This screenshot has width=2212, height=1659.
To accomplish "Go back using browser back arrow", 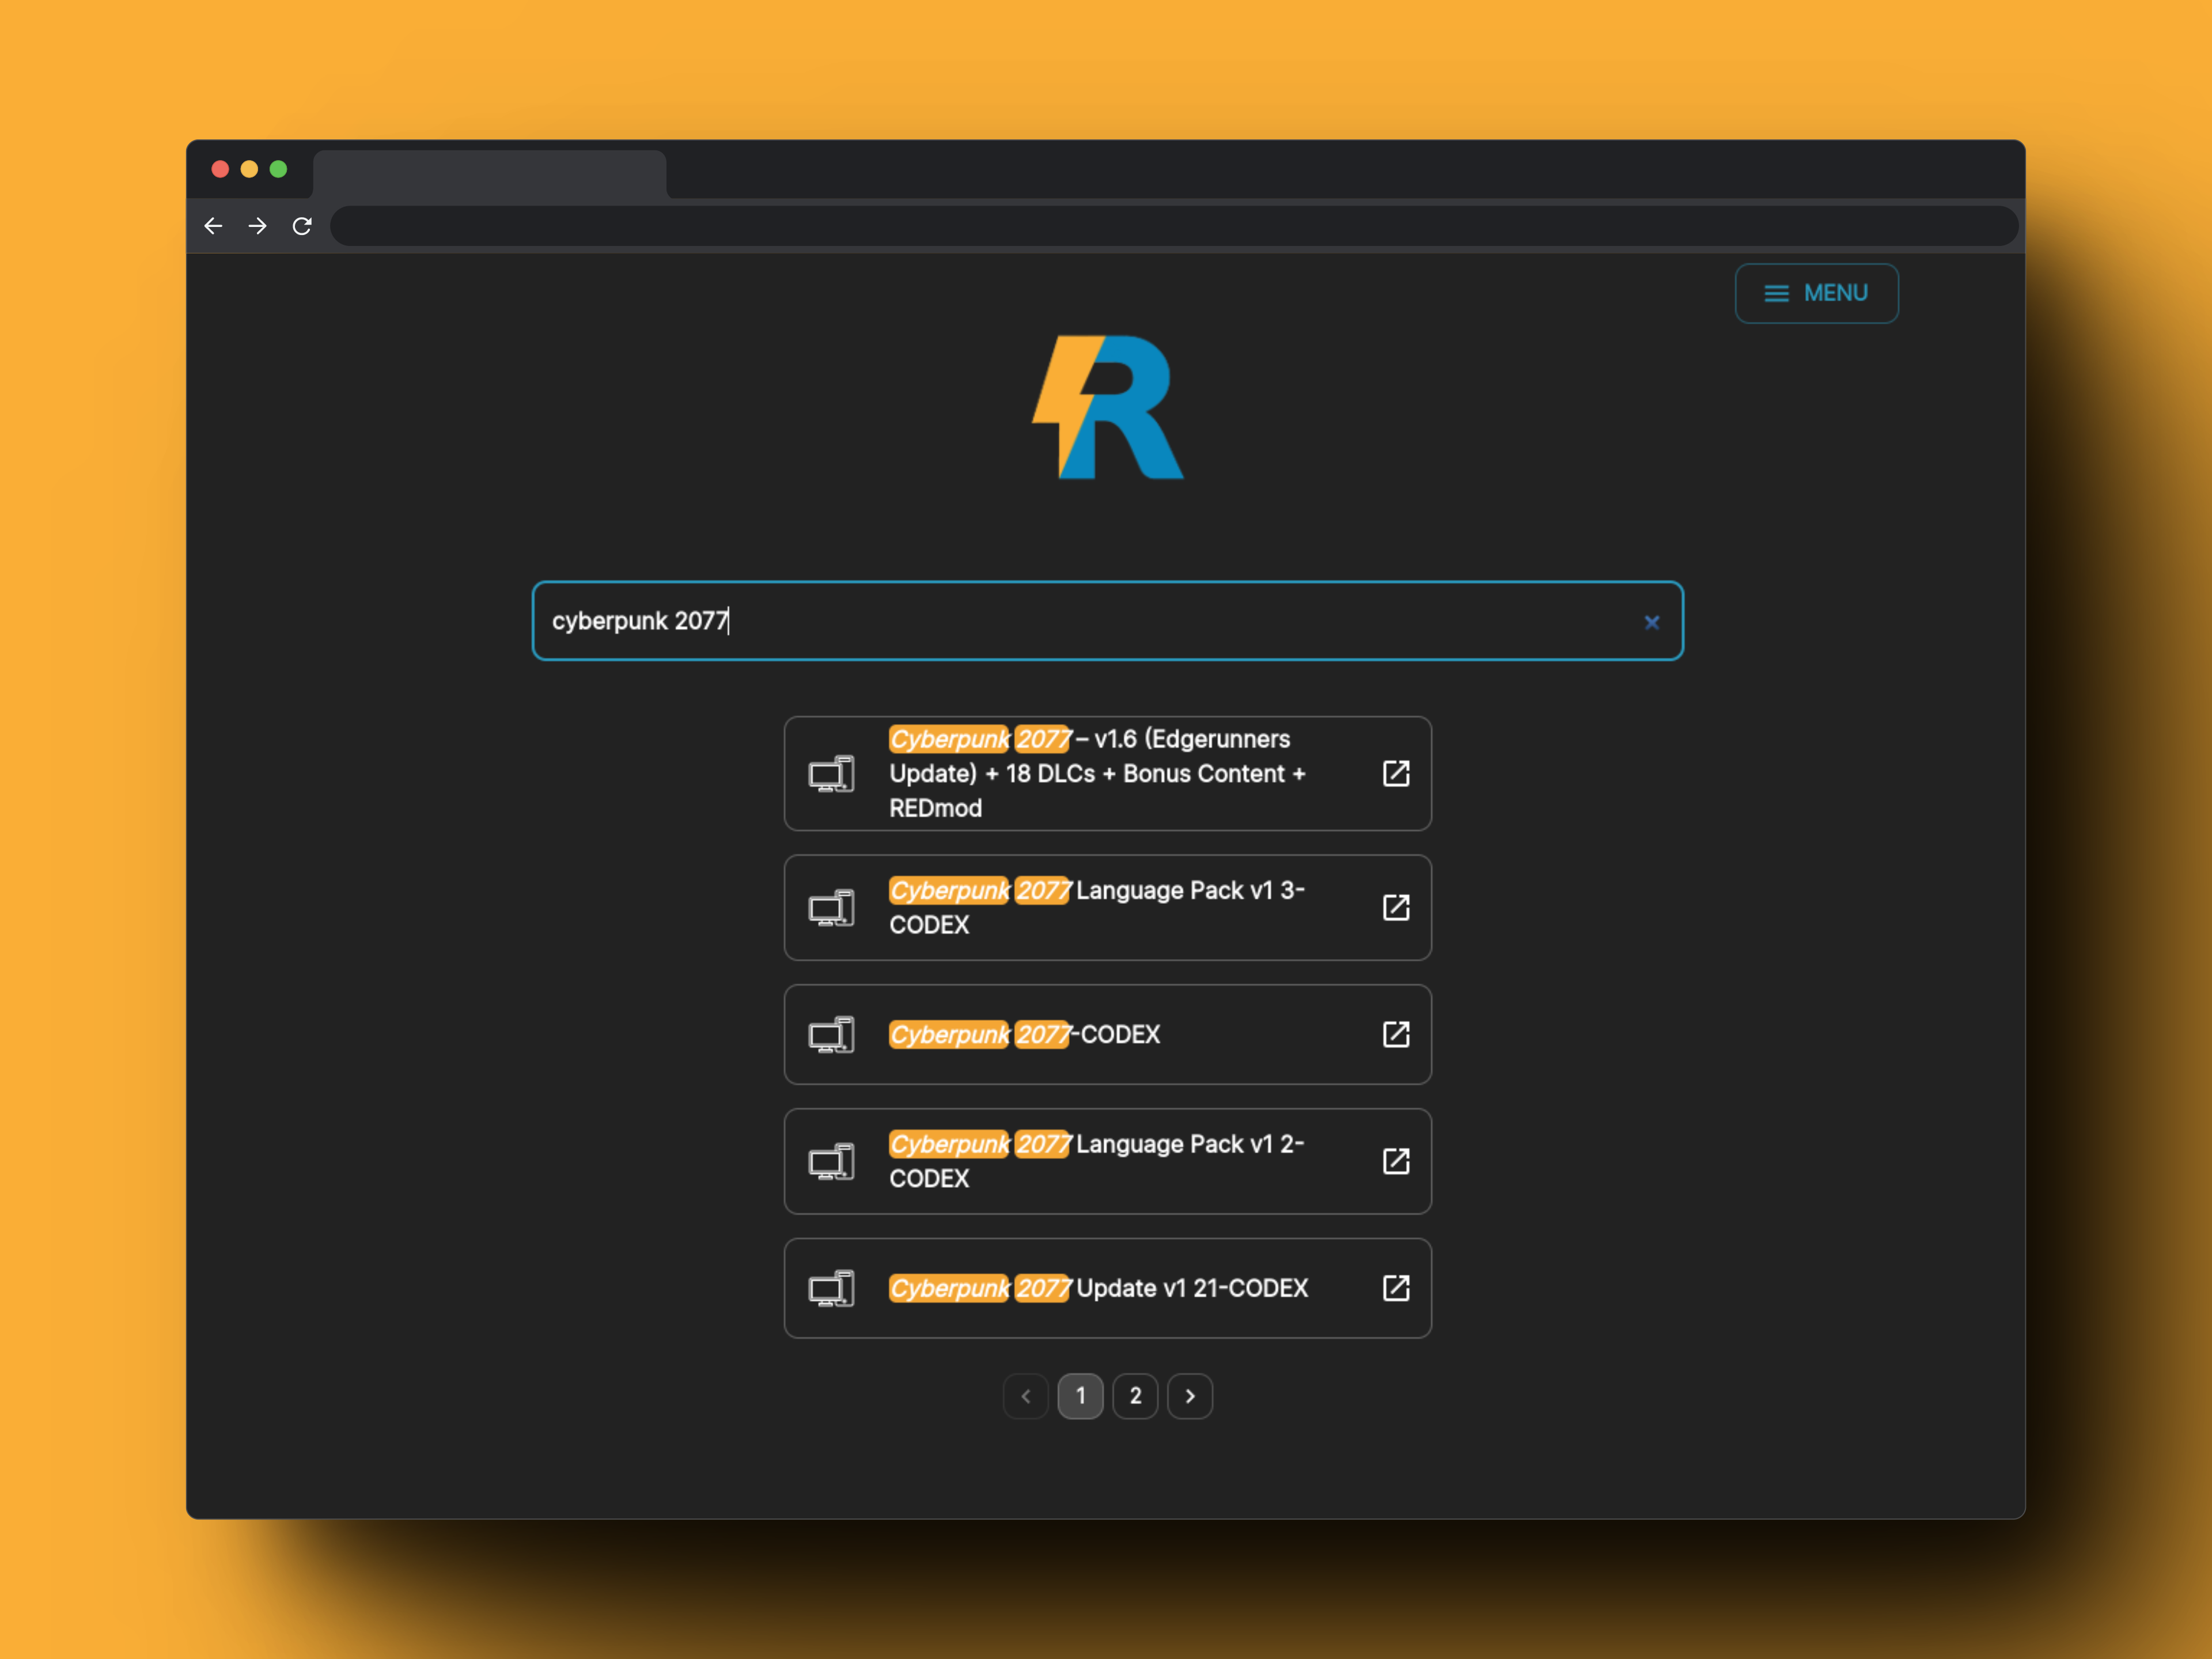I will (213, 226).
